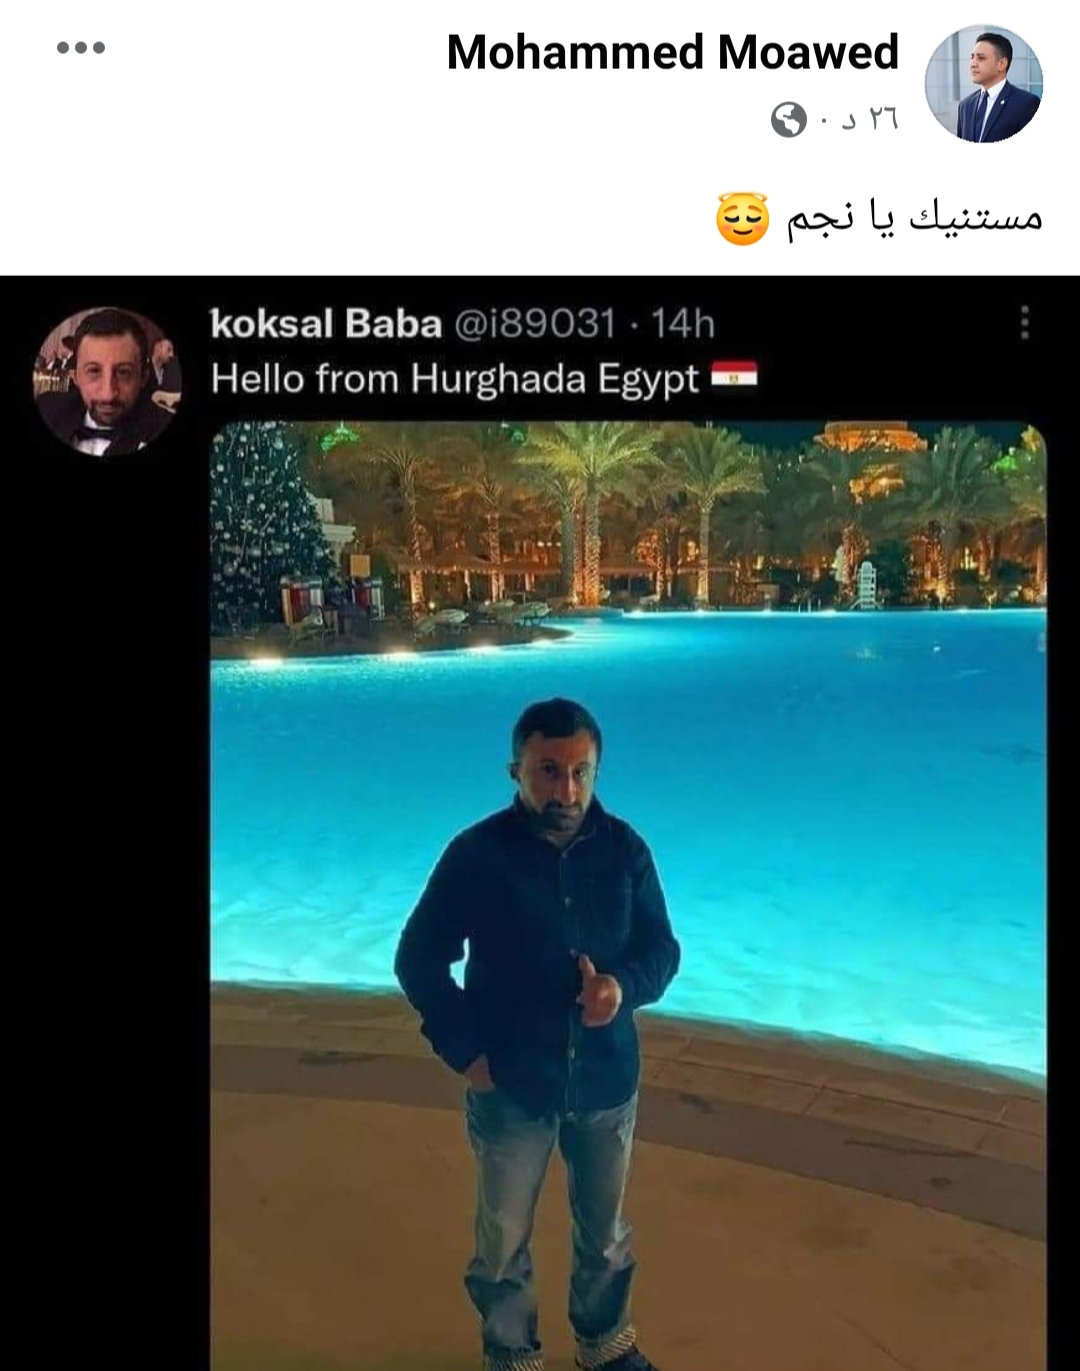The width and height of the screenshot is (1080, 1371).
Task: Tap the @i89031 handle
Action: coord(534,324)
